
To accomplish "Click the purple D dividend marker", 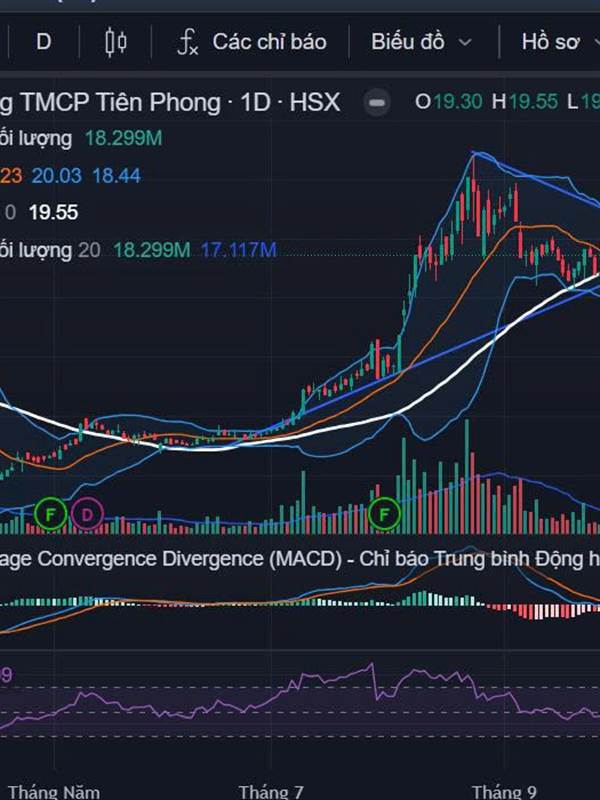I will tap(87, 514).
